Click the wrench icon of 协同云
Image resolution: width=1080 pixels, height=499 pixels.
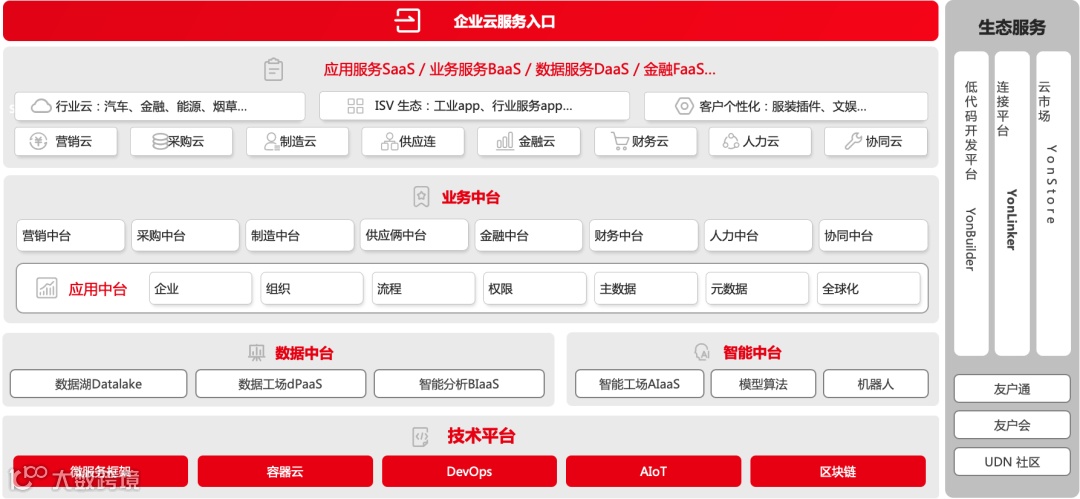tap(853, 142)
